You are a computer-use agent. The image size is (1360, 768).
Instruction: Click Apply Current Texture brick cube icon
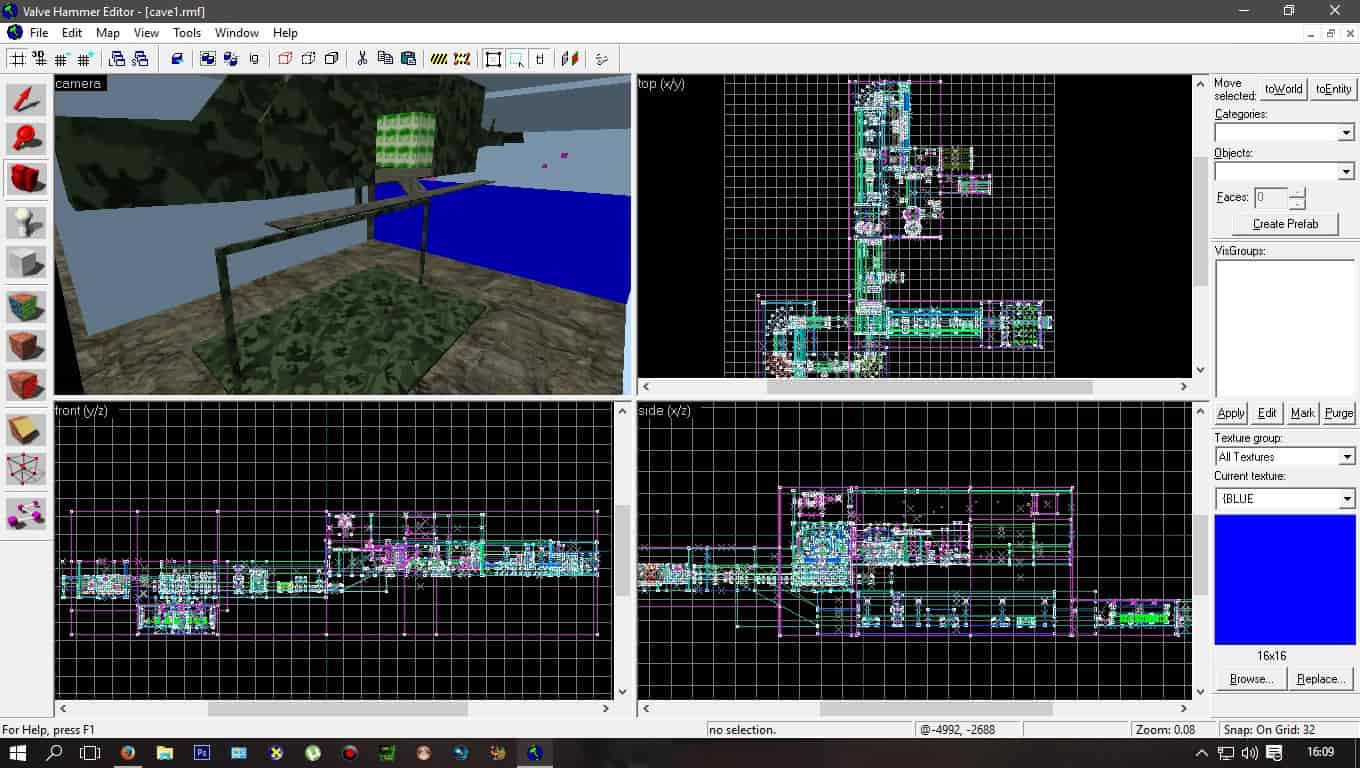(x=26, y=345)
